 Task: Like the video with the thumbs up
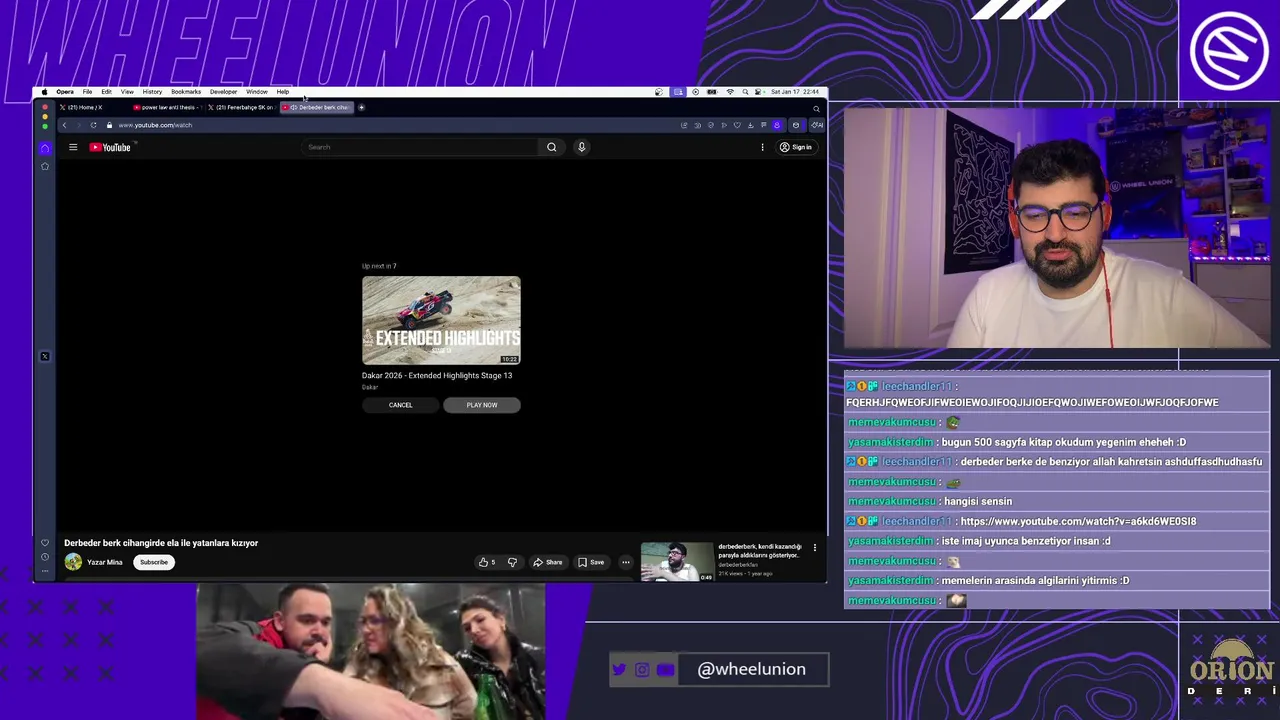click(x=487, y=562)
